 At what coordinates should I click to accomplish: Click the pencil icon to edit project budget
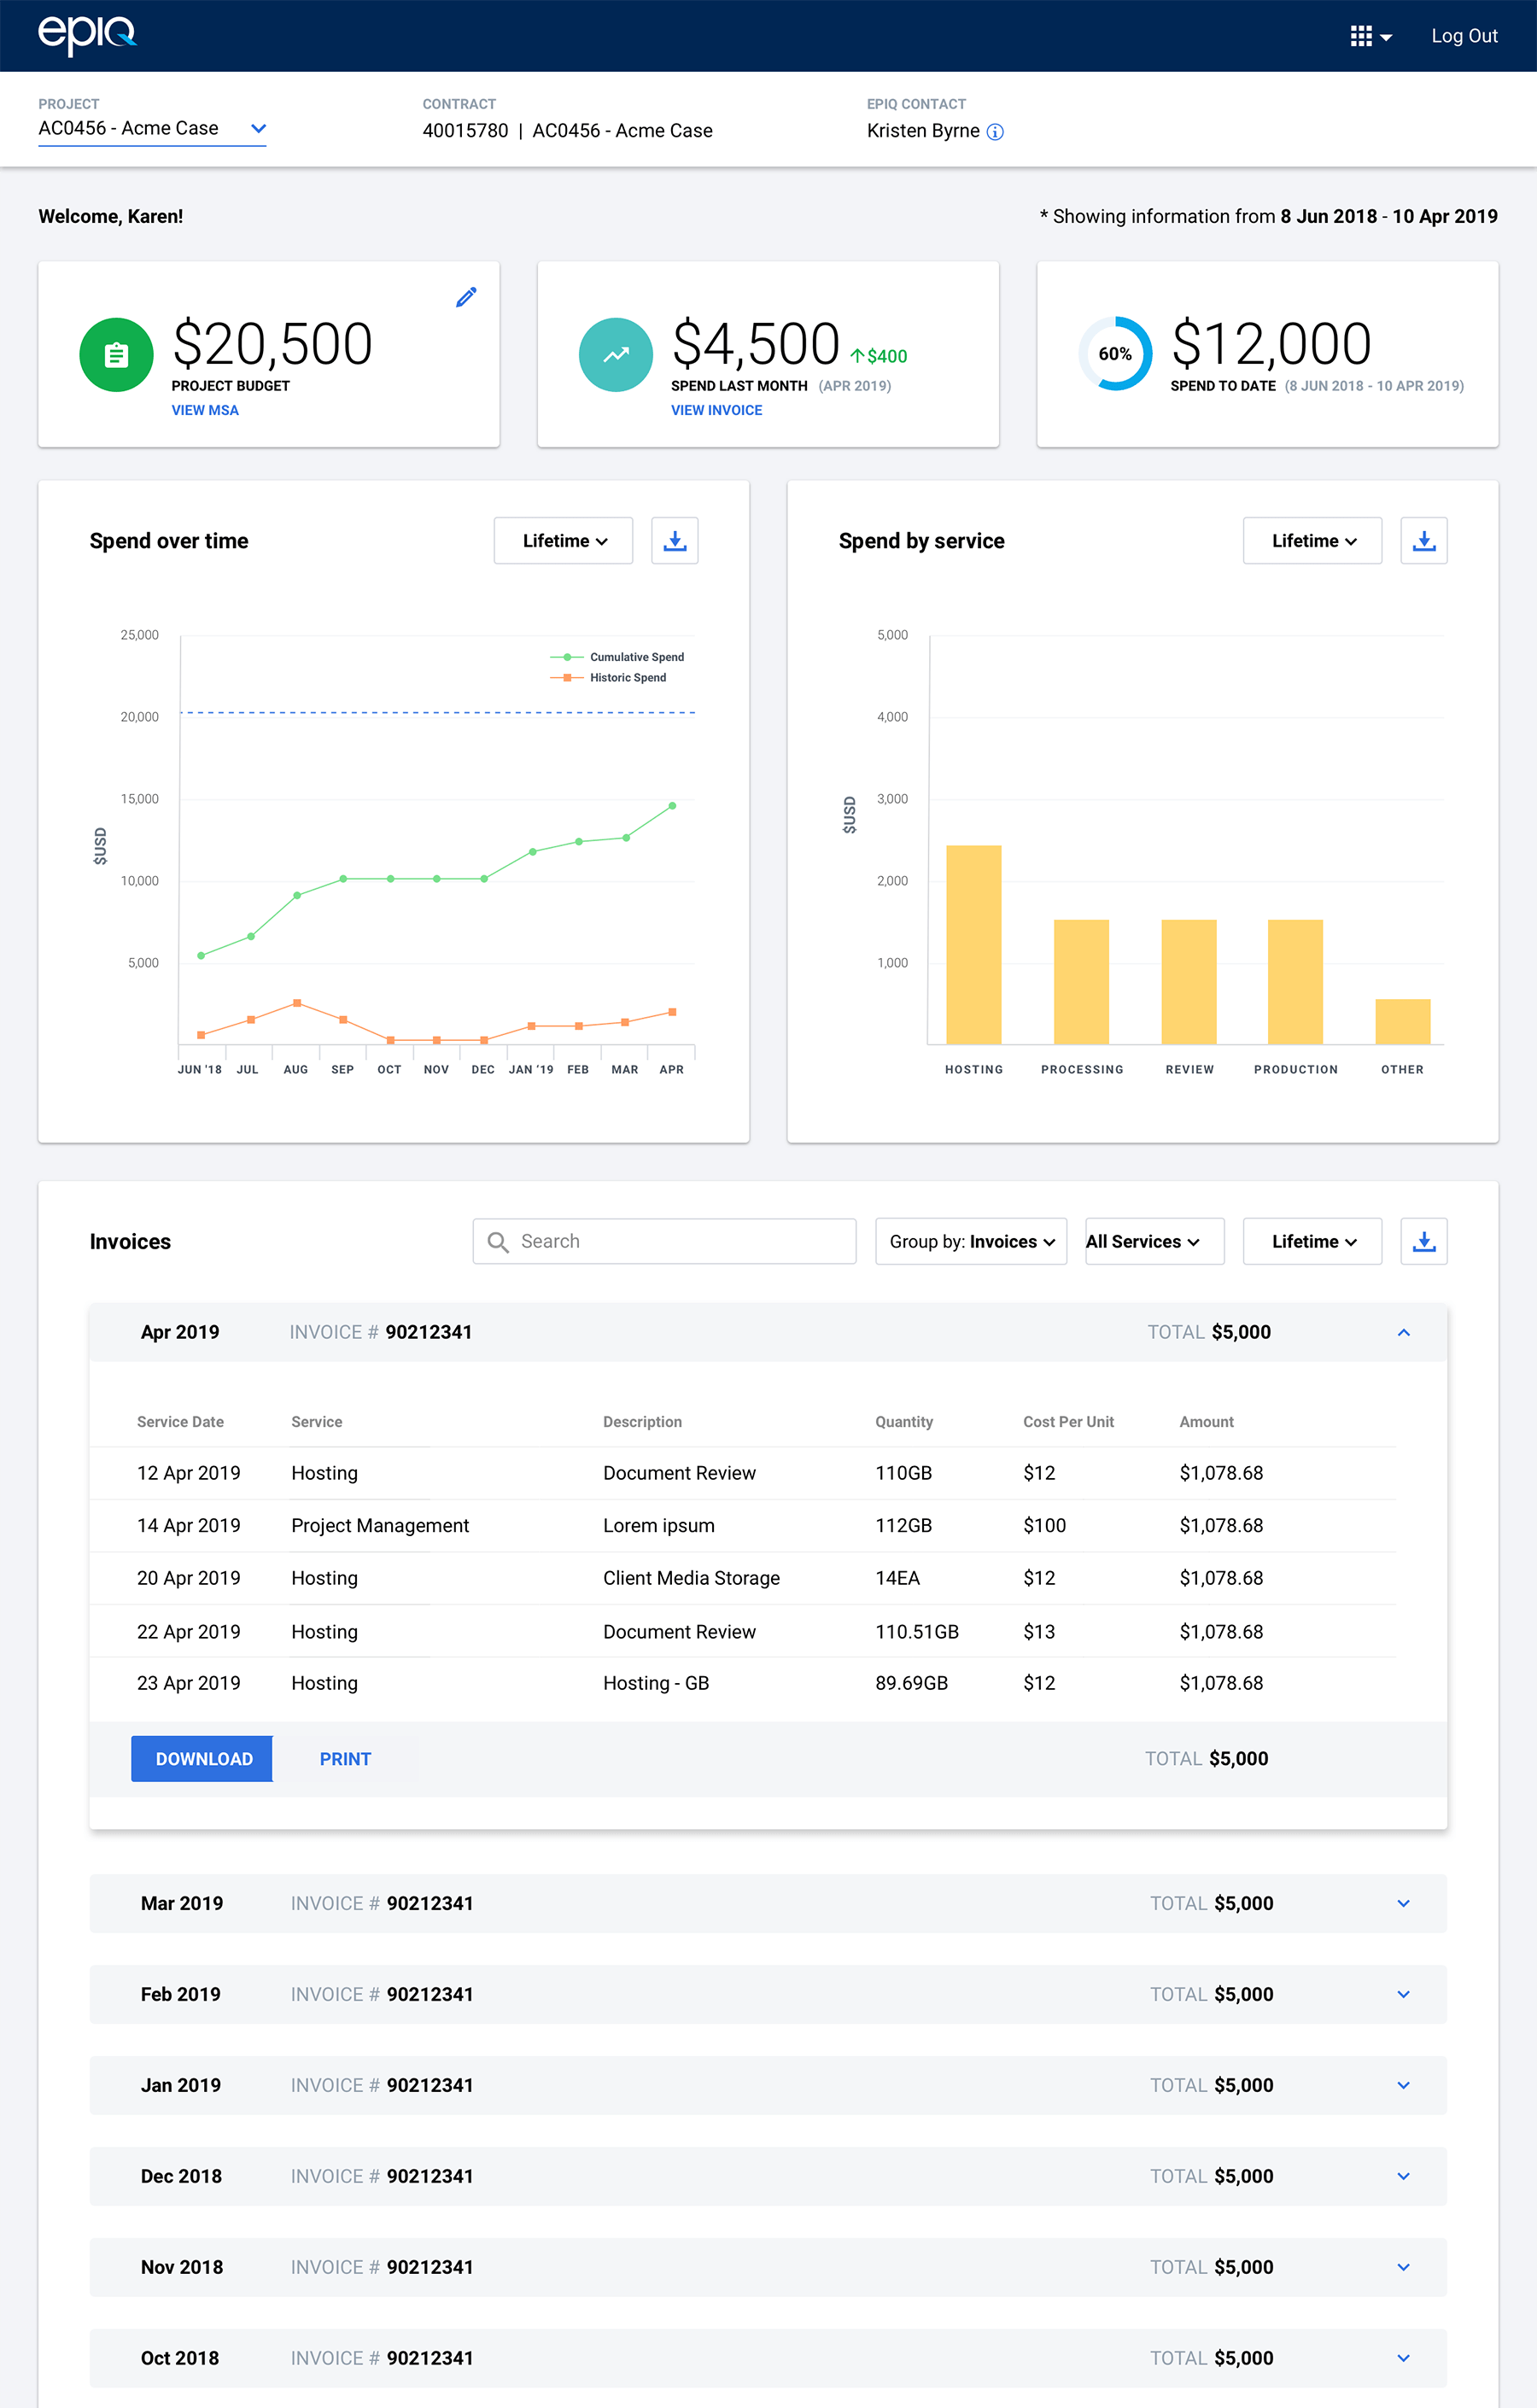(x=466, y=297)
